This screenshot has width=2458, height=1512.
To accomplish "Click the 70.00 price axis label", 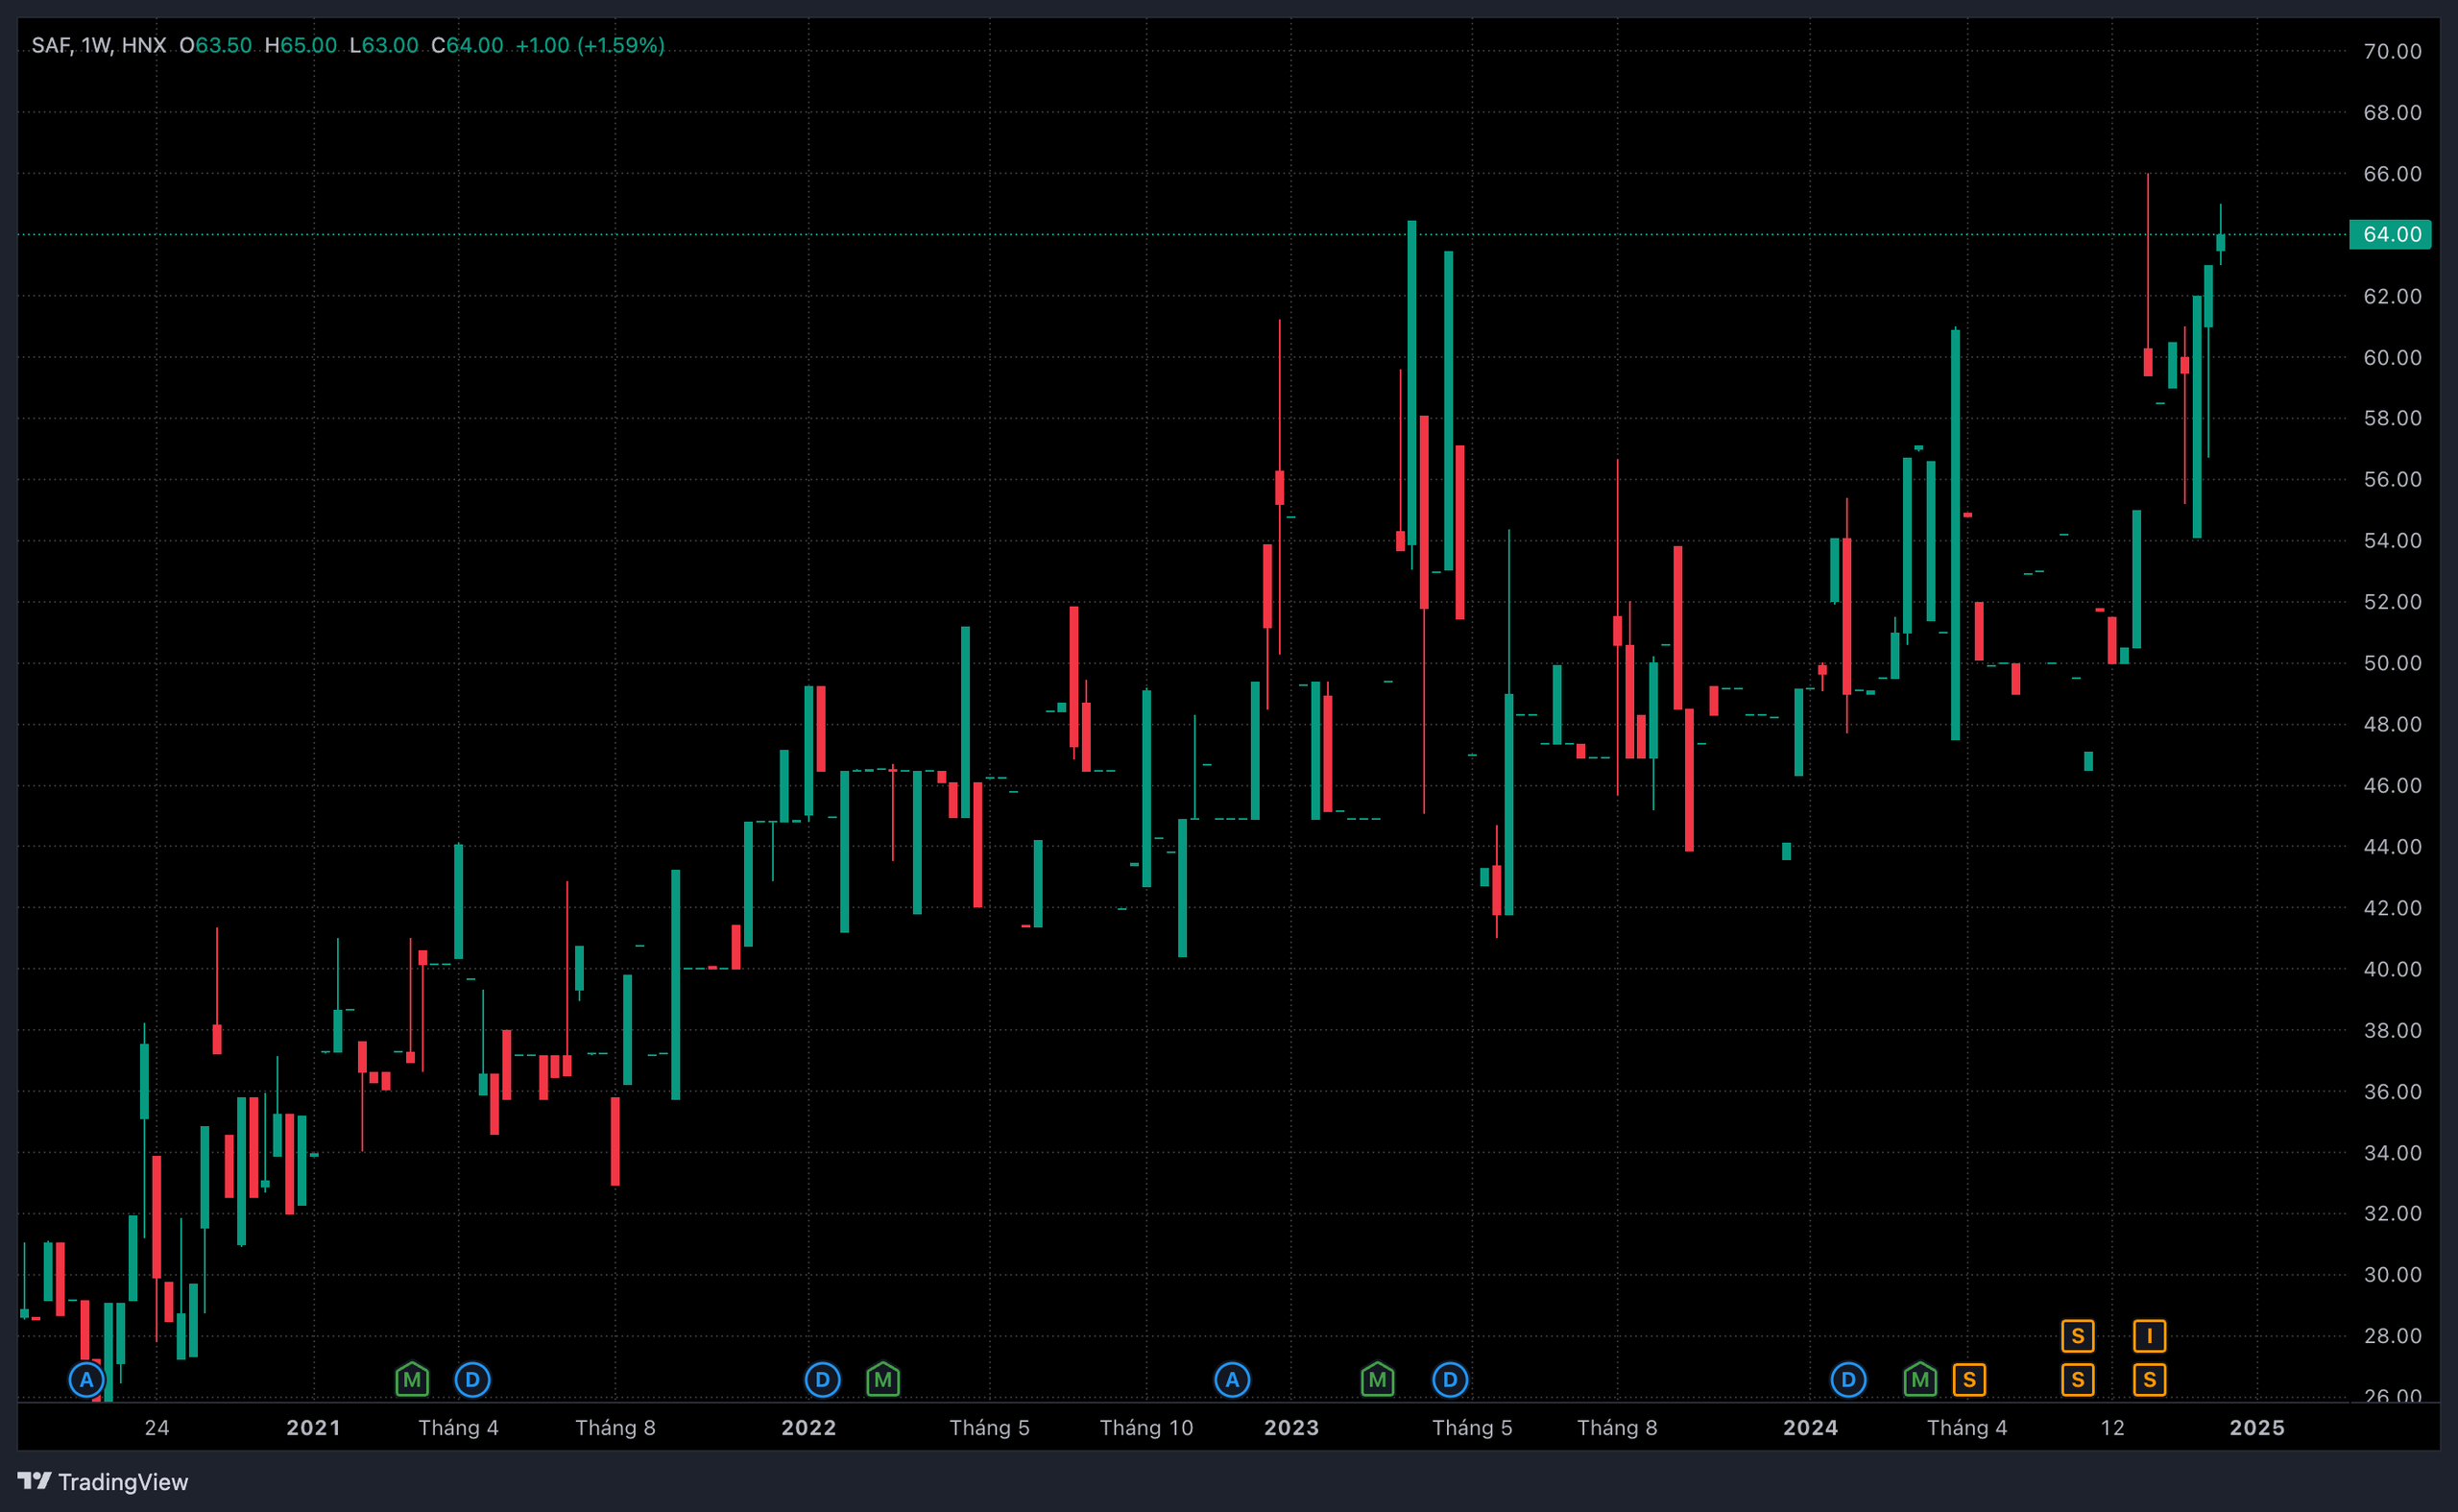I will click(2392, 51).
